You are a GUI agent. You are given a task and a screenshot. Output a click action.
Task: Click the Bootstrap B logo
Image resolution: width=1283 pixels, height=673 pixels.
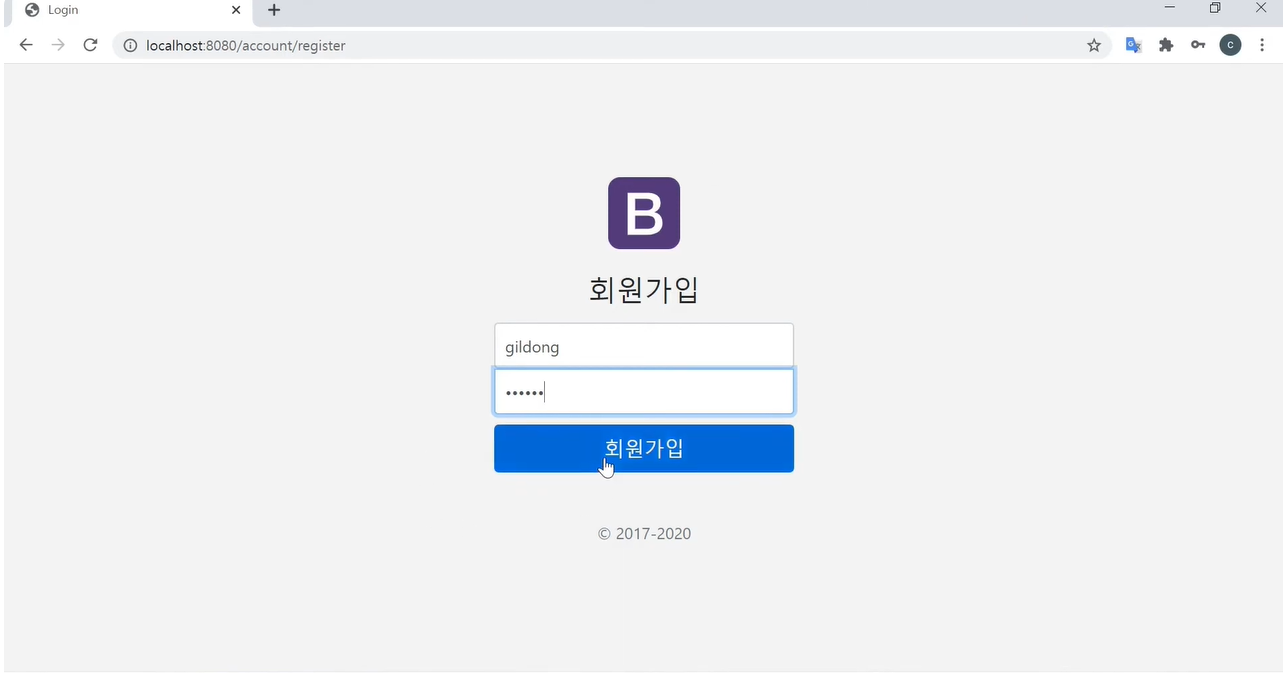[644, 213]
